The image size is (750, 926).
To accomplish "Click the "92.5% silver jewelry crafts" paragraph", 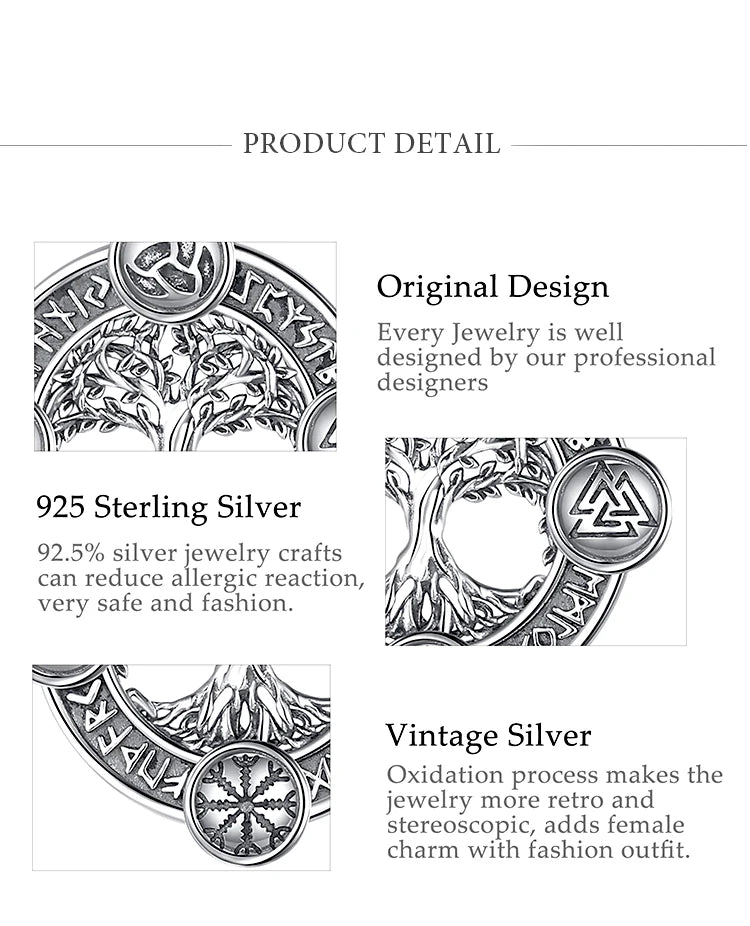I will pyautogui.click(x=200, y=578).
